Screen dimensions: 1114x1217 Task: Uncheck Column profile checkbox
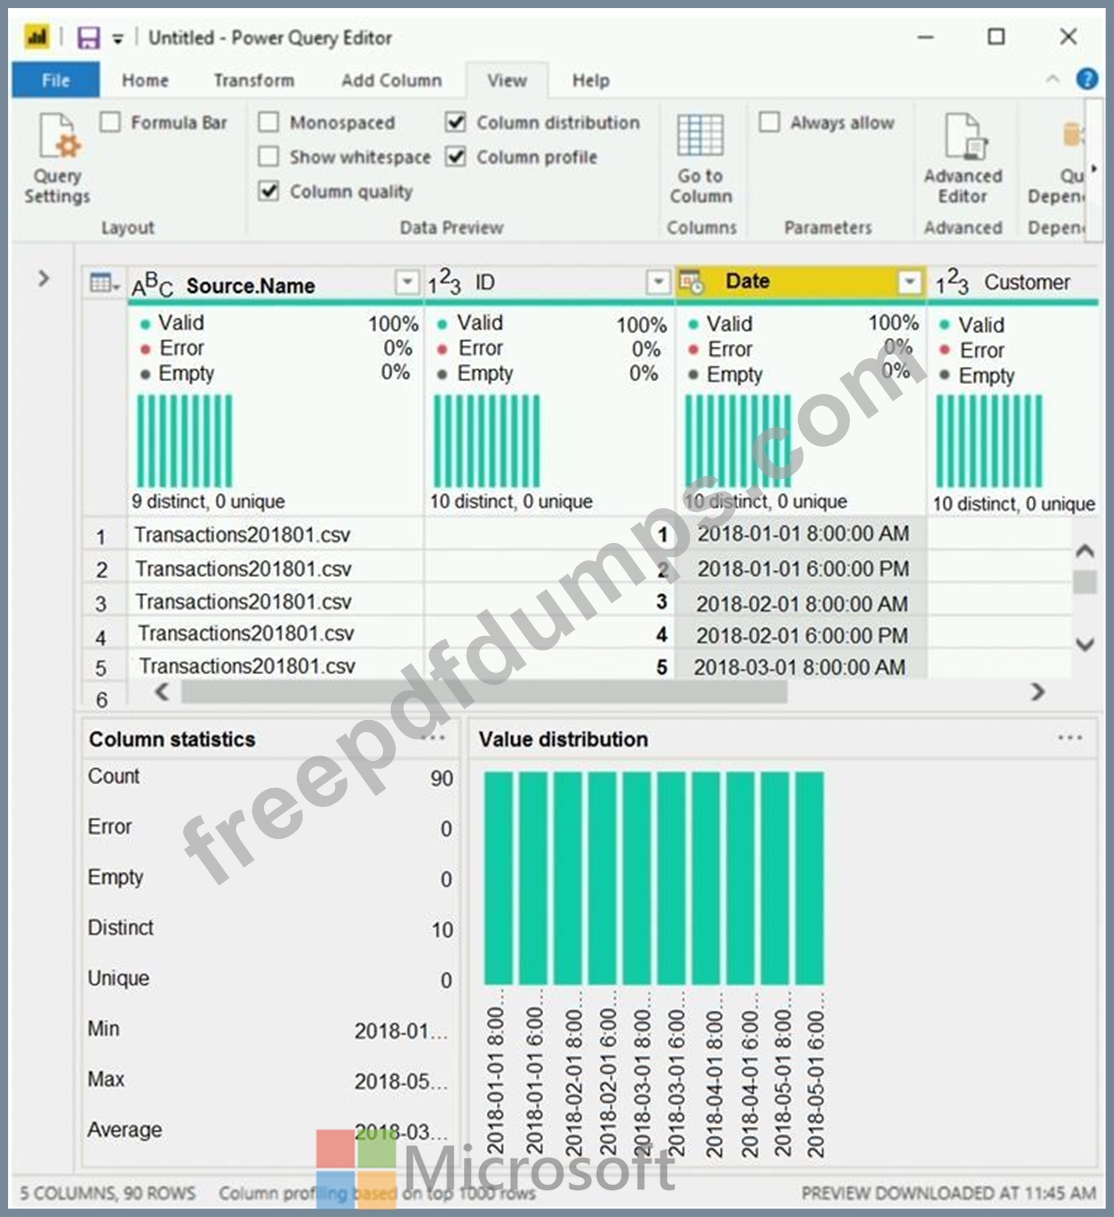(x=456, y=156)
